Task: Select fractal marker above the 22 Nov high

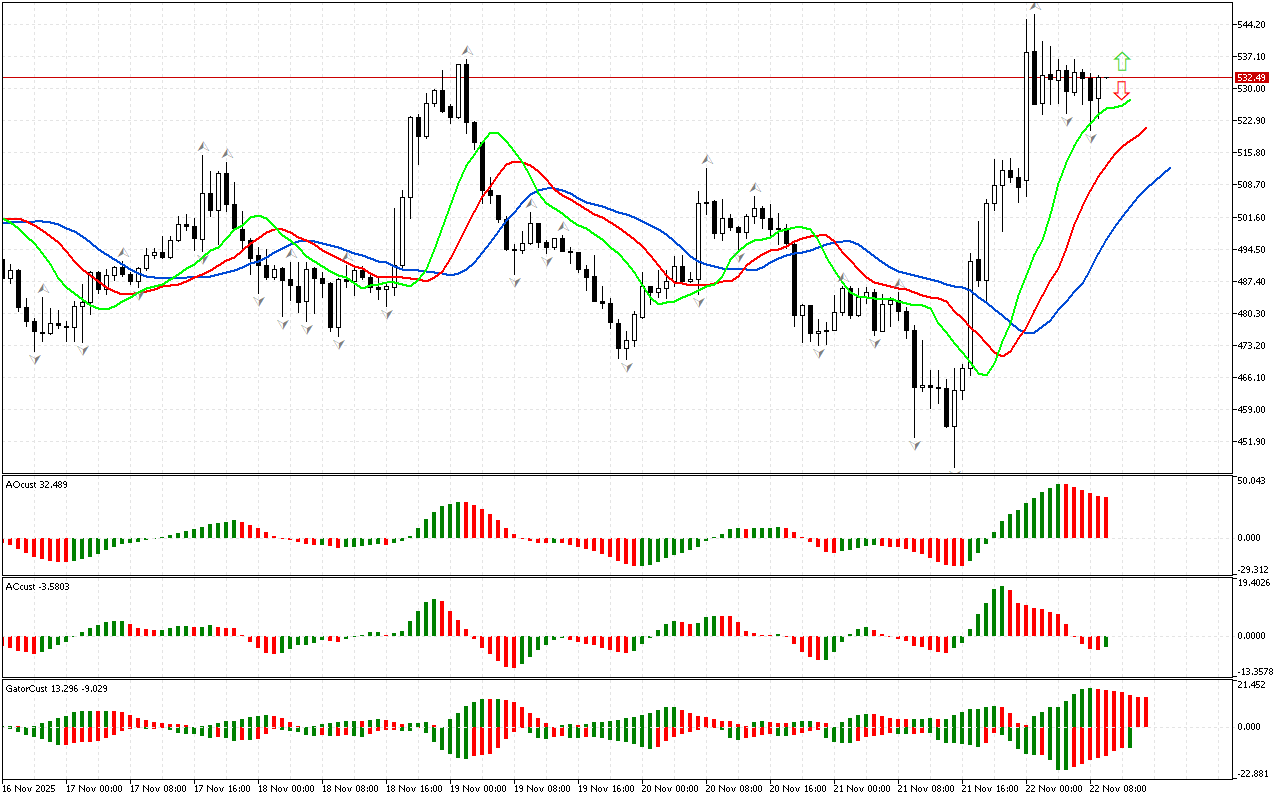Action: pyautogui.click(x=1034, y=8)
